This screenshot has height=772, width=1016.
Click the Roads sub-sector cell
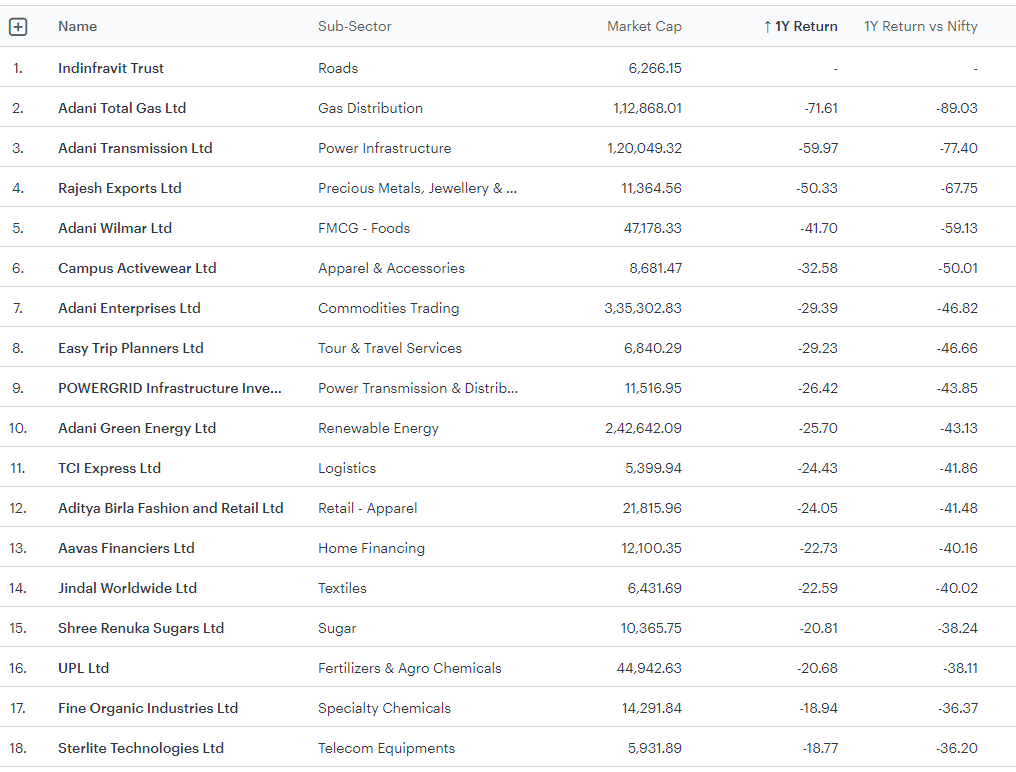click(x=338, y=68)
